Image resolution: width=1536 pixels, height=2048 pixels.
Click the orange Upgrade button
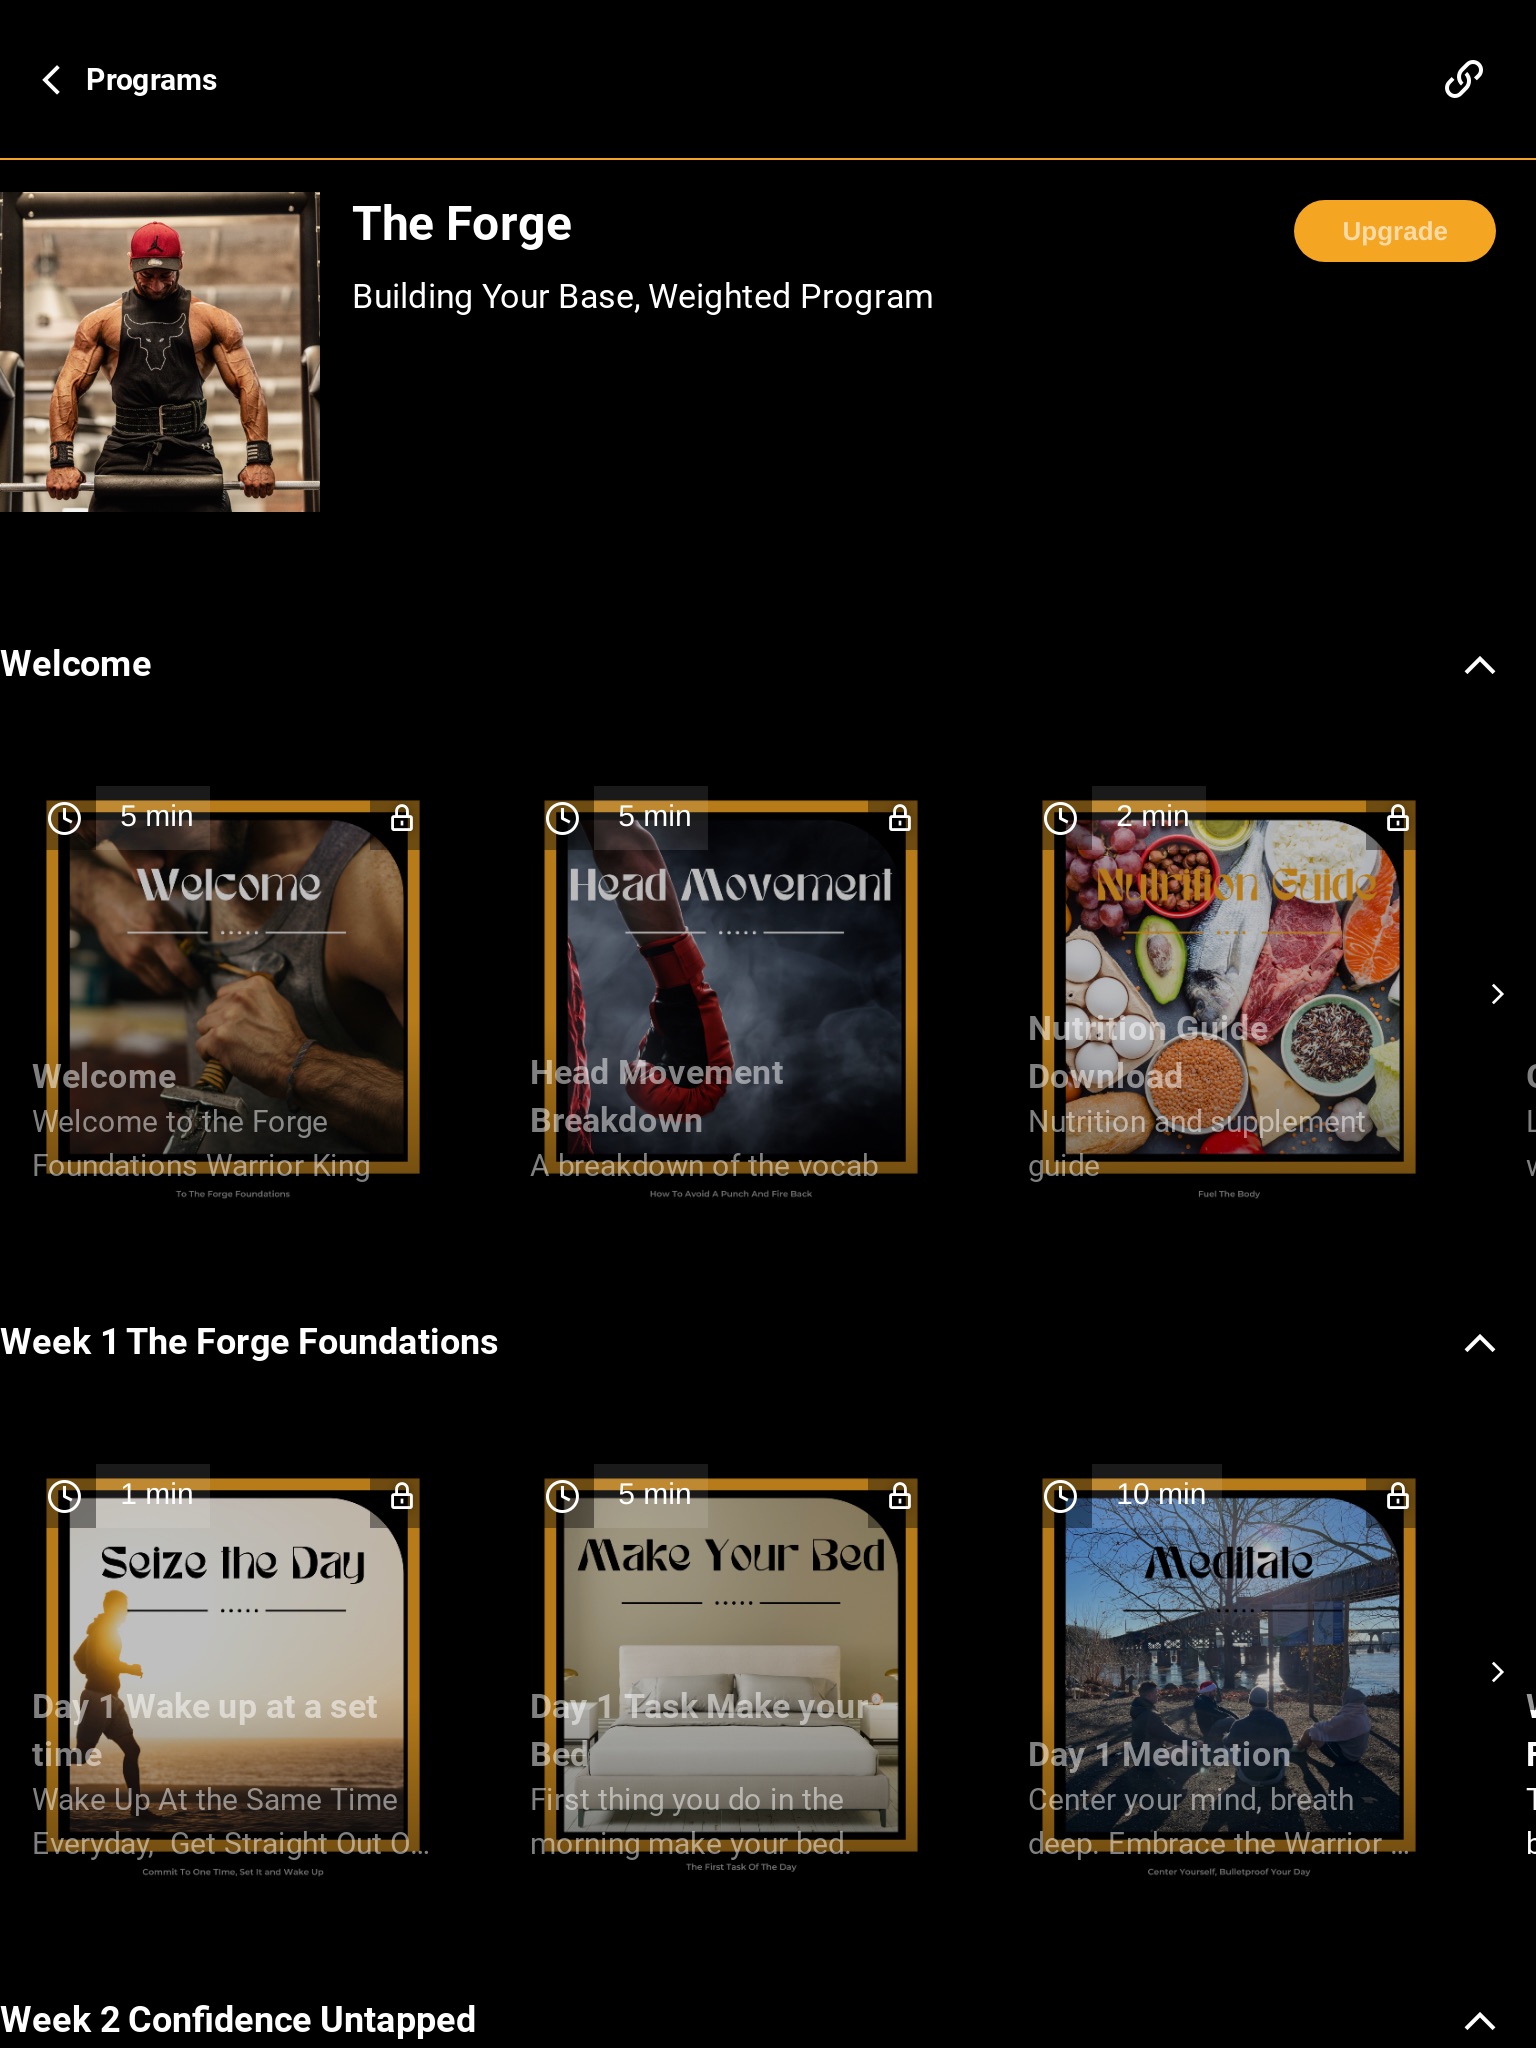click(x=1394, y=231)
